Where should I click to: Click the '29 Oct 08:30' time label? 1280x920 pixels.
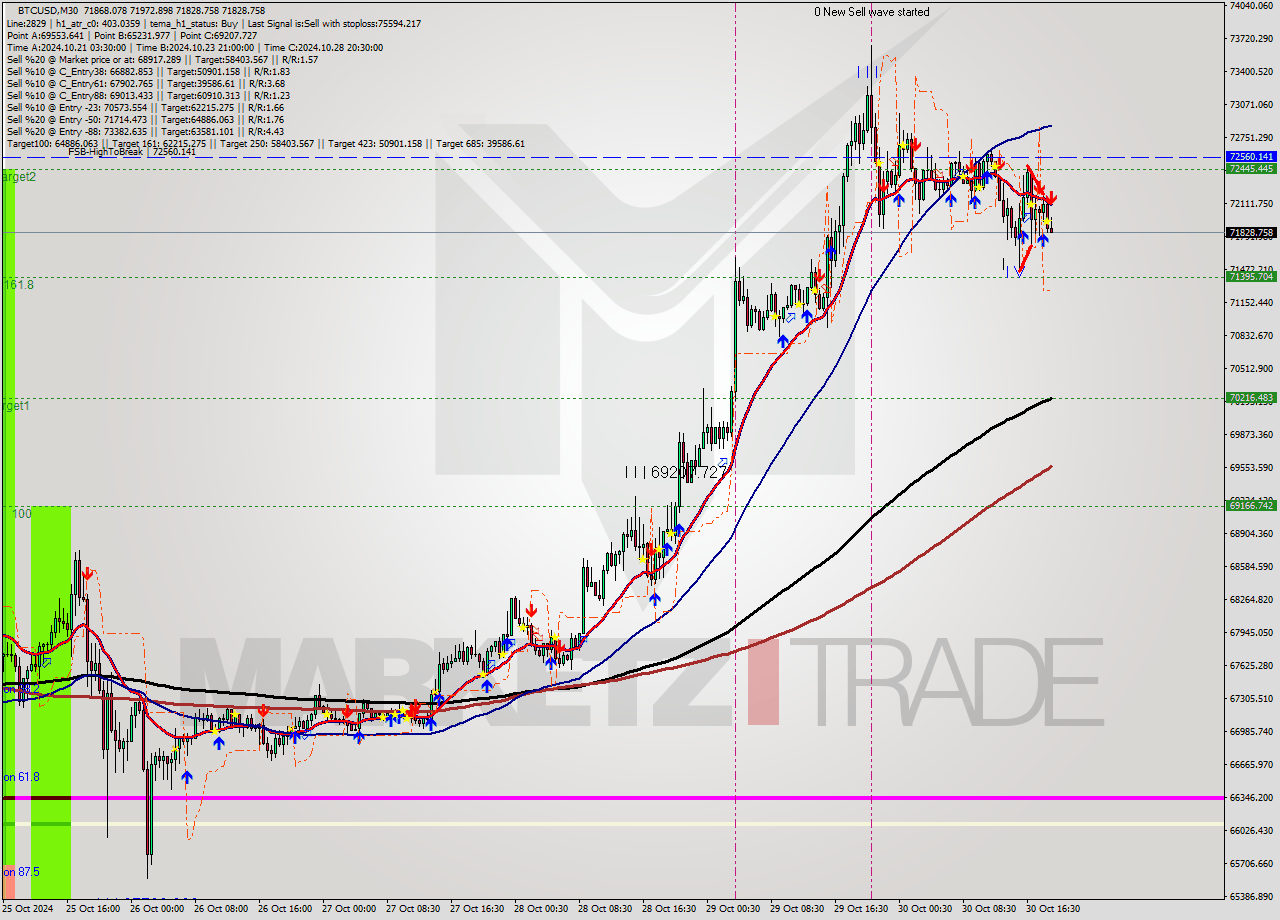[x=797, y=910]
